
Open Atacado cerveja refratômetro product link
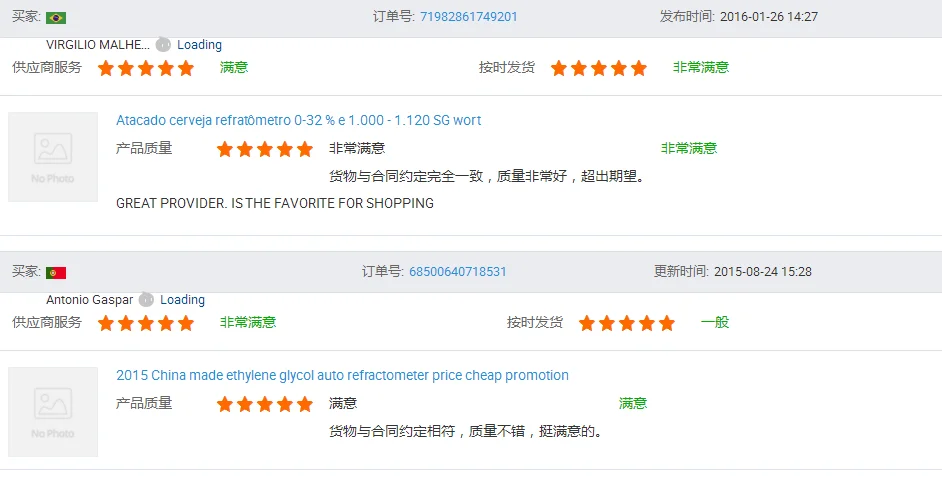[298, 121]
